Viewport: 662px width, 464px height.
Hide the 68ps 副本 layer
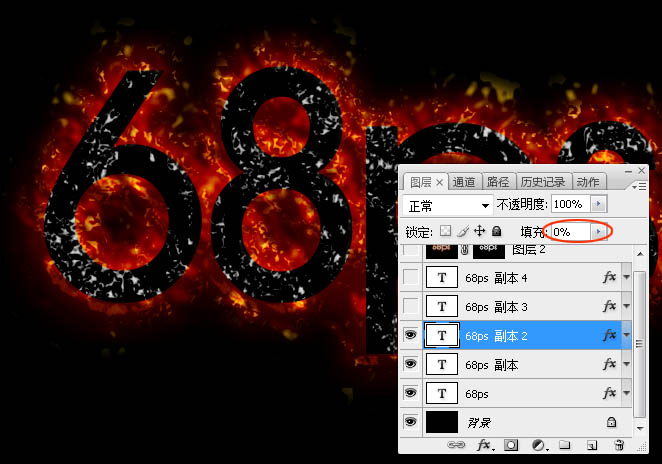(410, 364)
